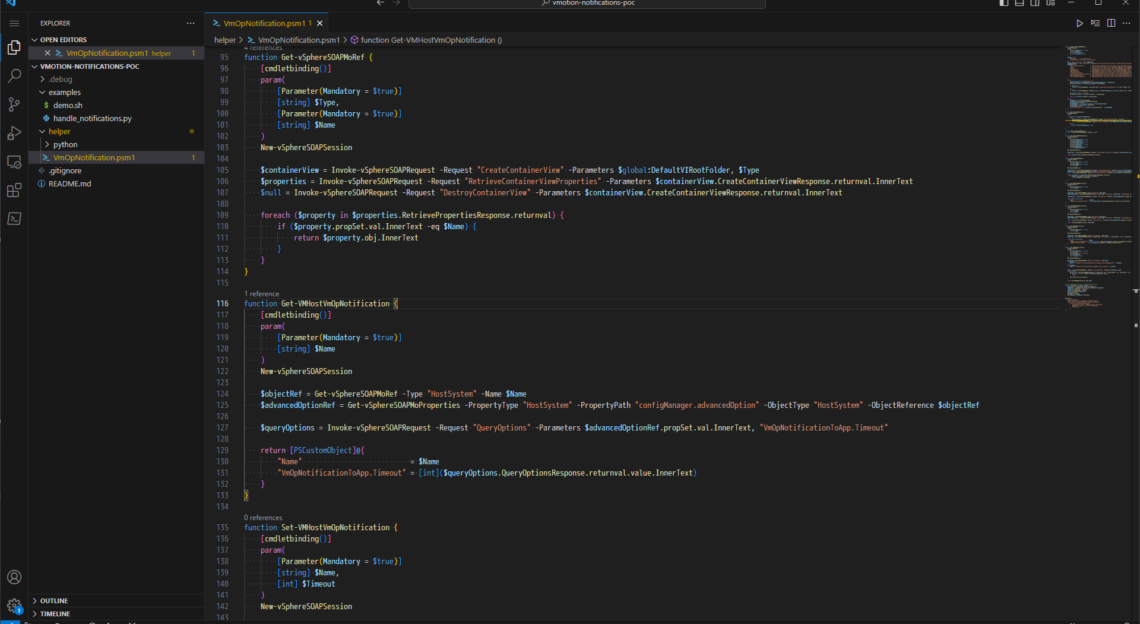
Task: Open the hamburger application menu
Action: [x=14, y=22]
